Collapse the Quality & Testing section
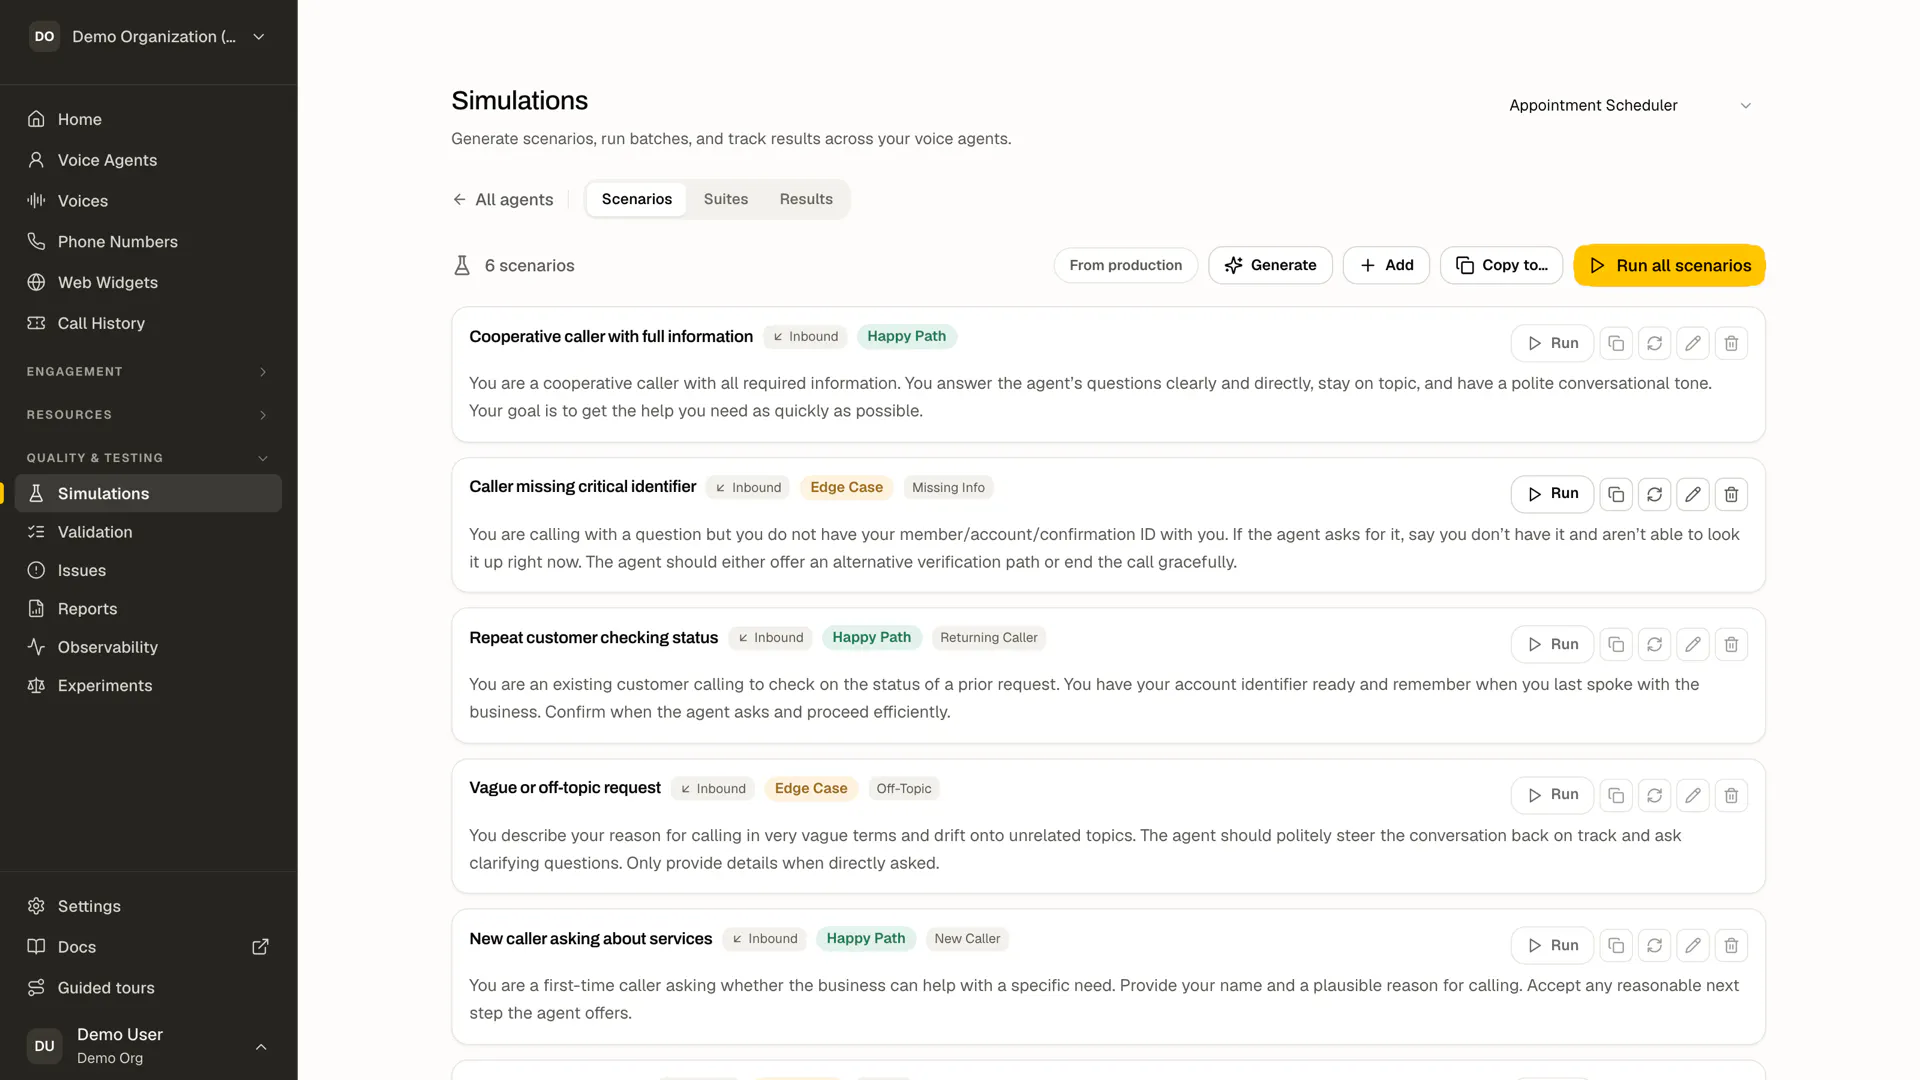The height and width of the screenshot is (1080, 1920). (148, 457)
